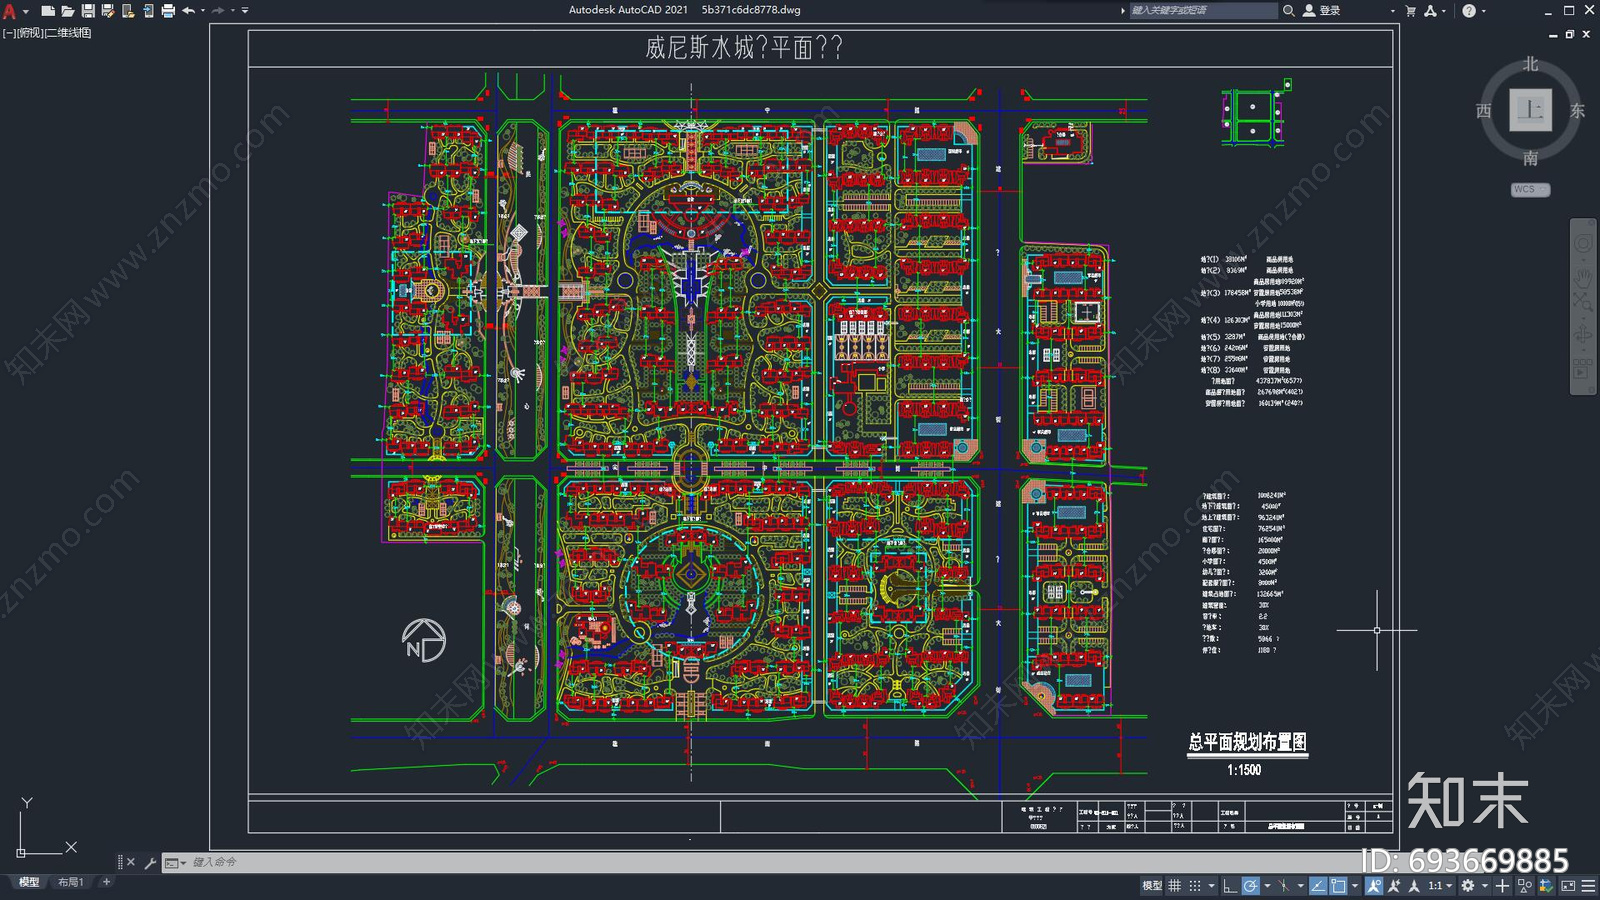The height and width of the screenshot is (900, 1600).
Task: Click the isolate objects icon on status bar
Action: (x=1525, y=886)
